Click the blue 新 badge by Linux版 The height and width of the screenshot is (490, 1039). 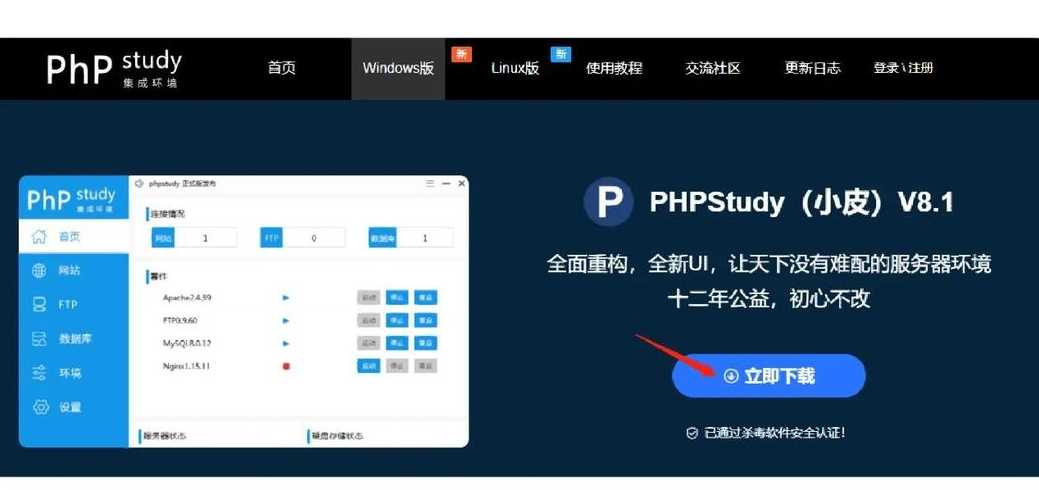point(561,54)
